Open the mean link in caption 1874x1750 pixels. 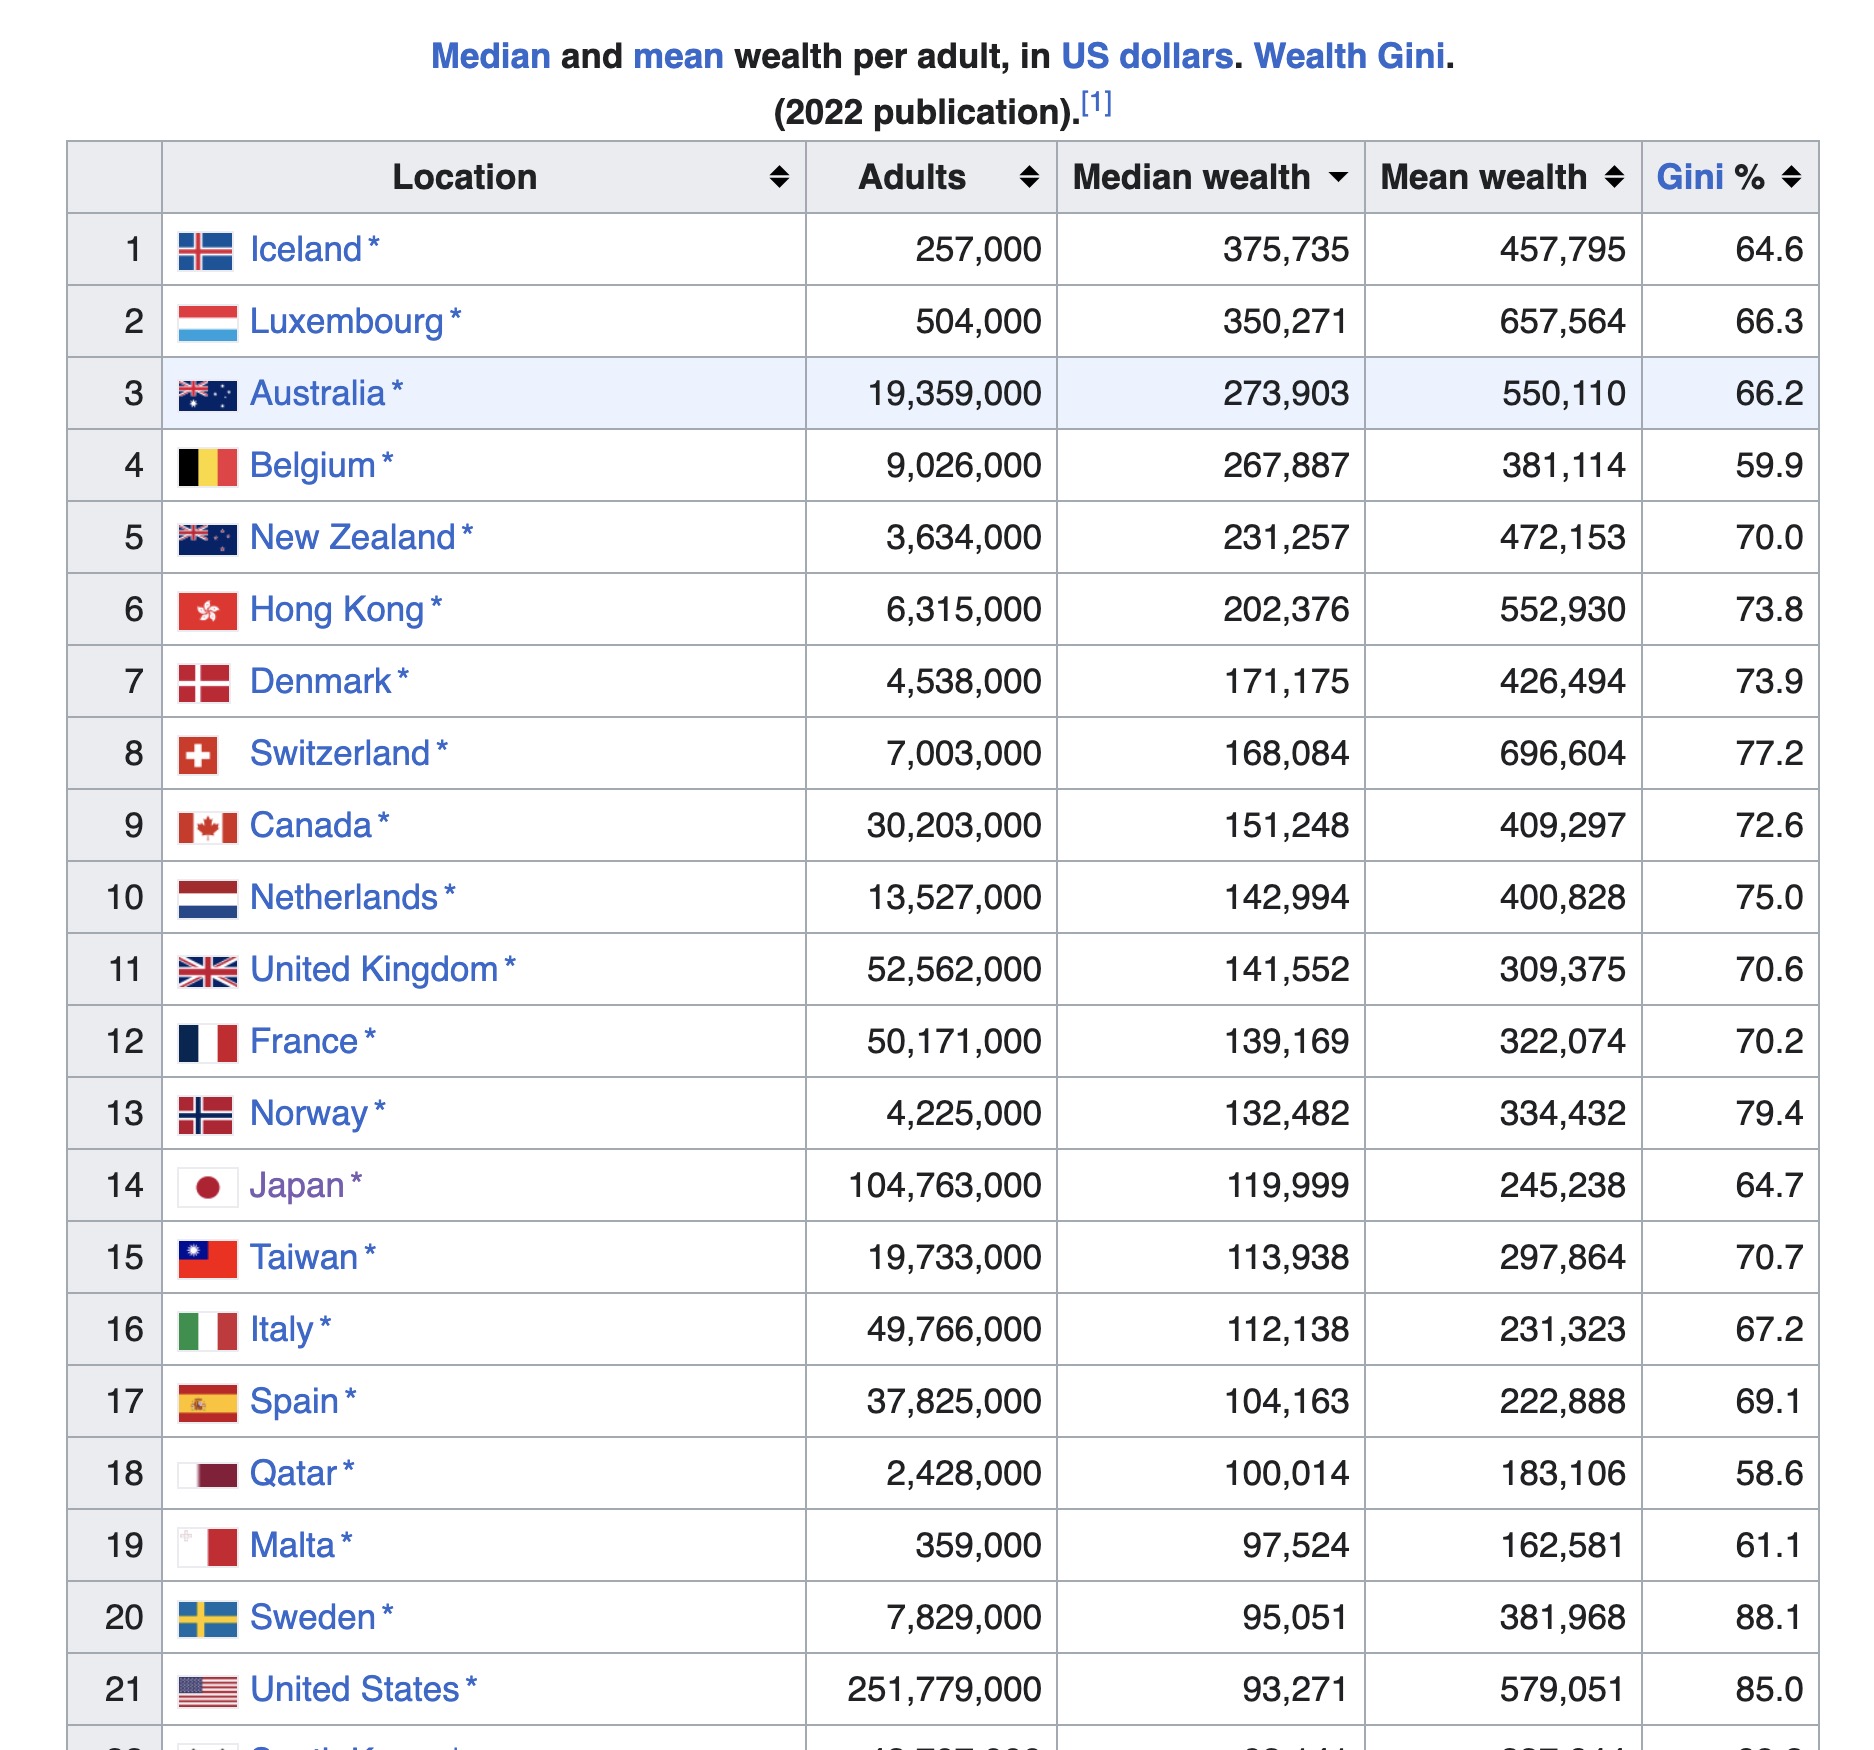678,56
